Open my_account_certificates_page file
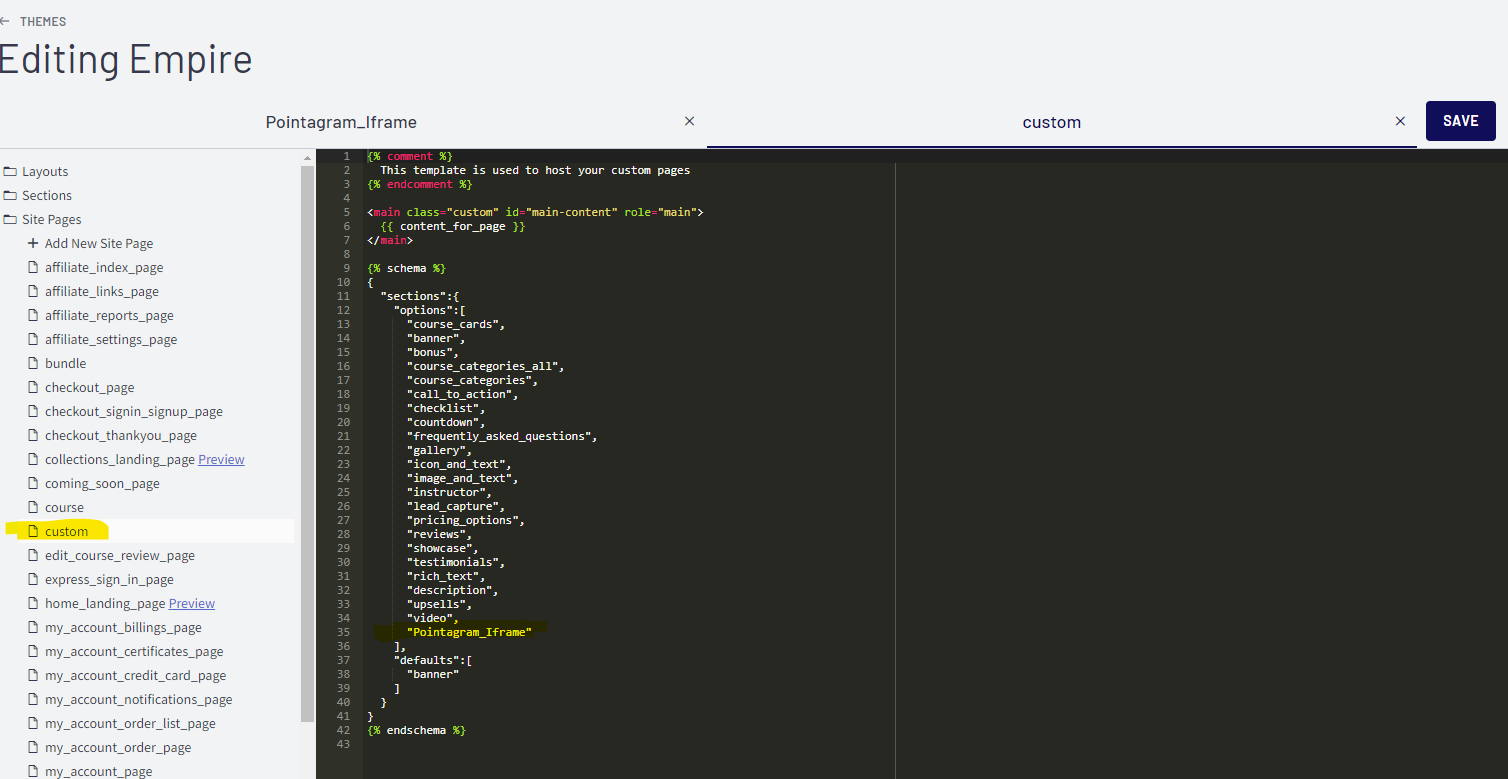 tap(134, 651)
